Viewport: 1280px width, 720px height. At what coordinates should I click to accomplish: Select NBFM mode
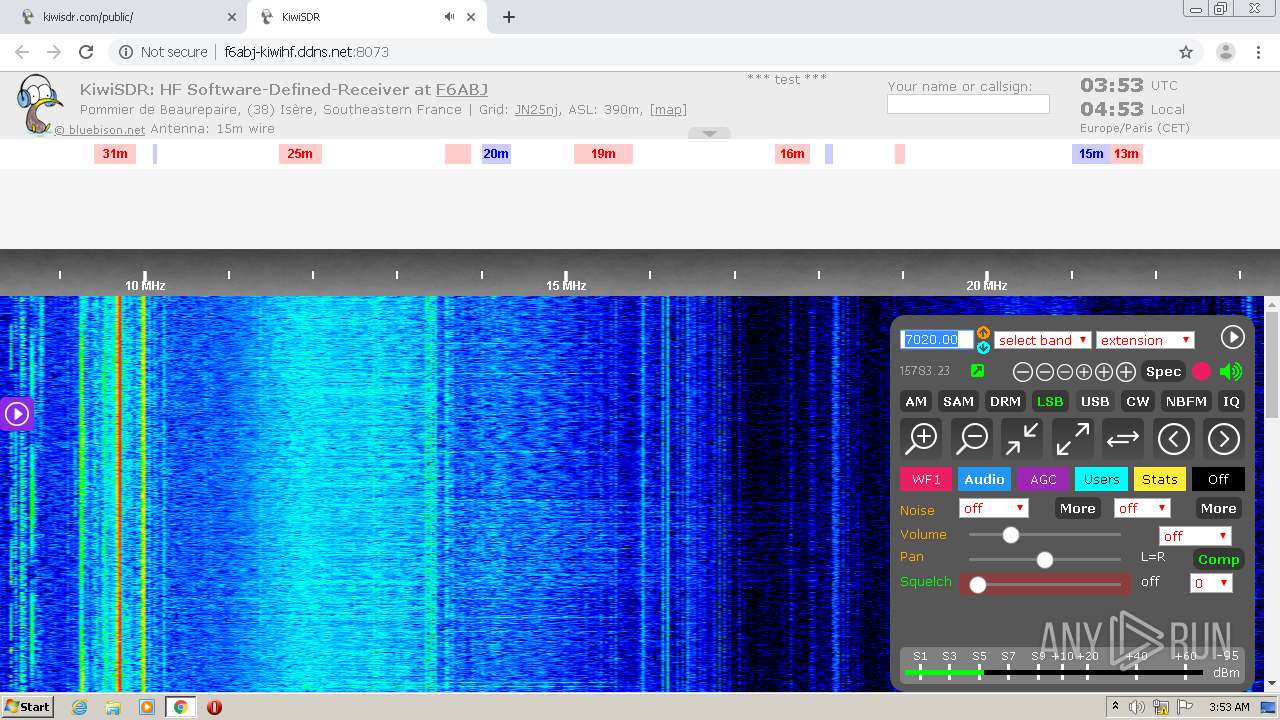coord(1186,401)
